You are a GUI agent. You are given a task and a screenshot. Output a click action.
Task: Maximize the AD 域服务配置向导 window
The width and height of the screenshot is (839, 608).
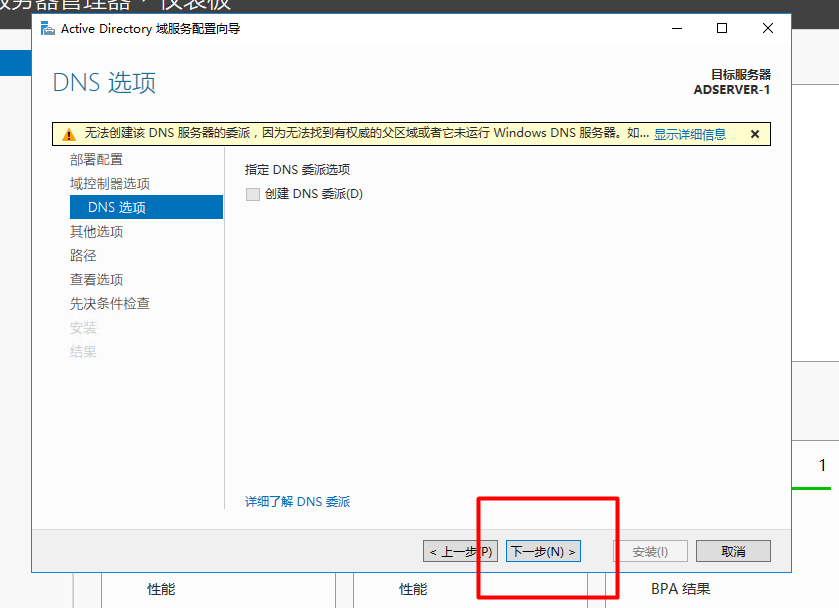722,28
